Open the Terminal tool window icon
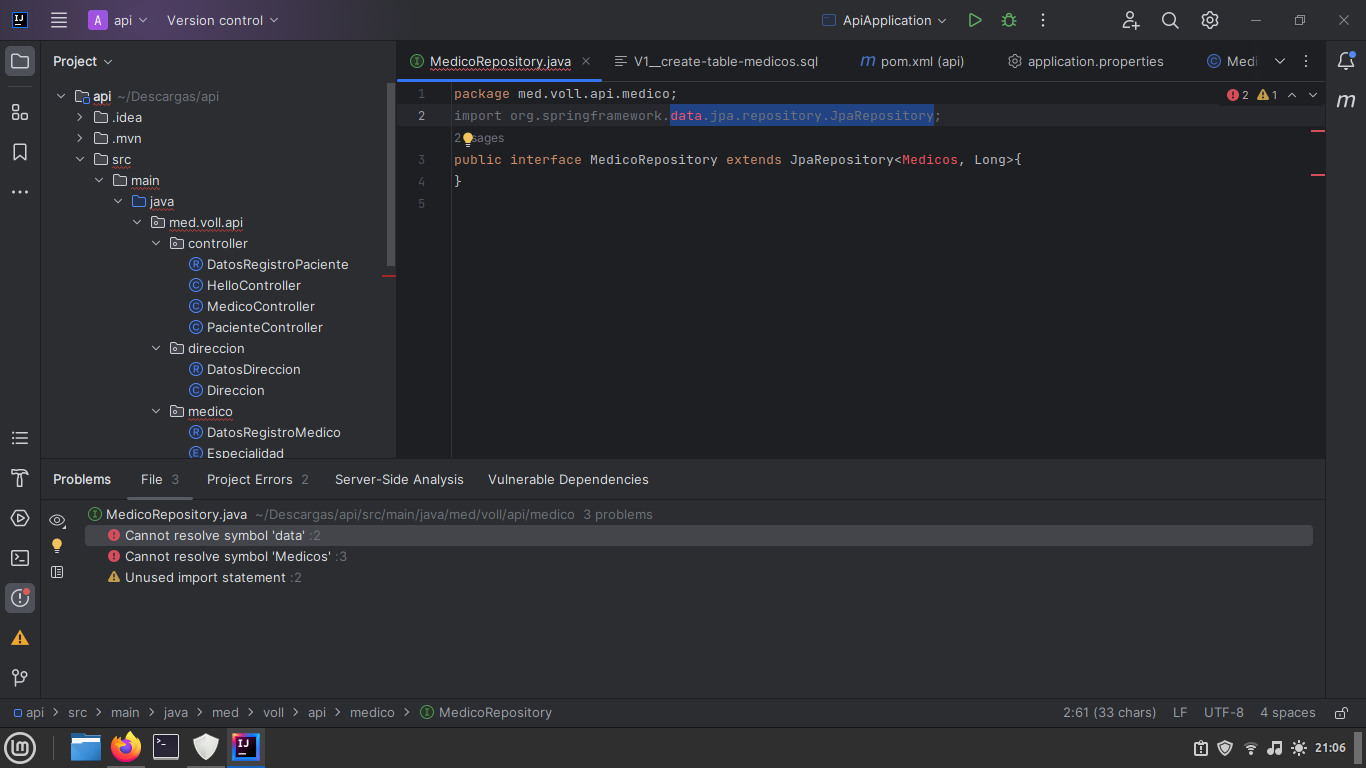The height and width of the screenshot is (768, 1366). pos(20,558)
